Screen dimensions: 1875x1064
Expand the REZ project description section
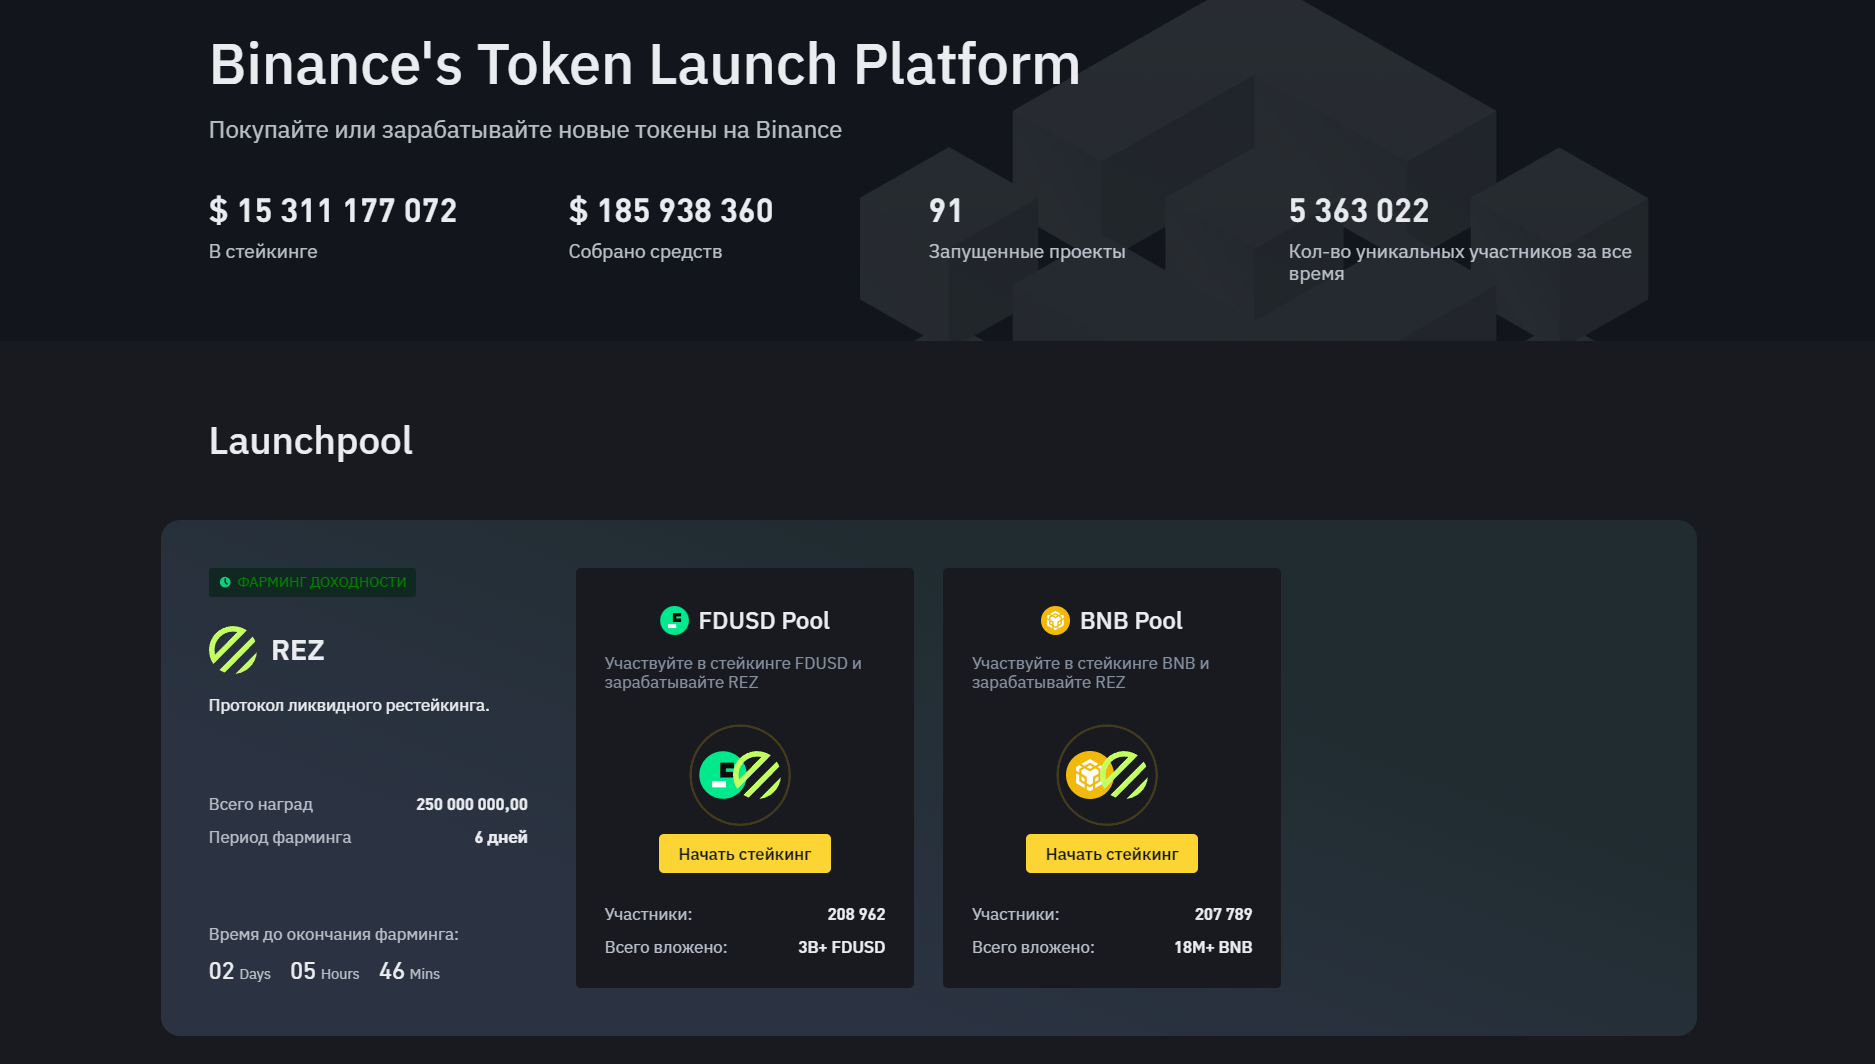[349, 704]
